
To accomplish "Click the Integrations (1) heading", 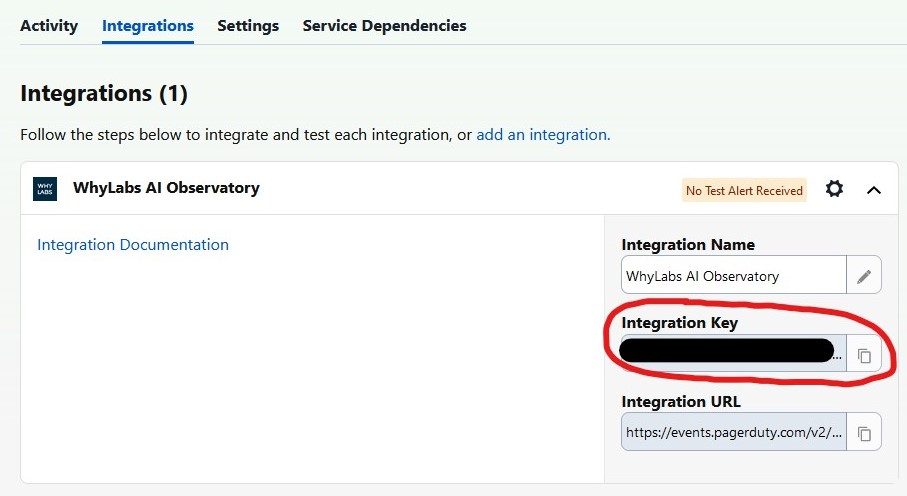I will point(104,94).
